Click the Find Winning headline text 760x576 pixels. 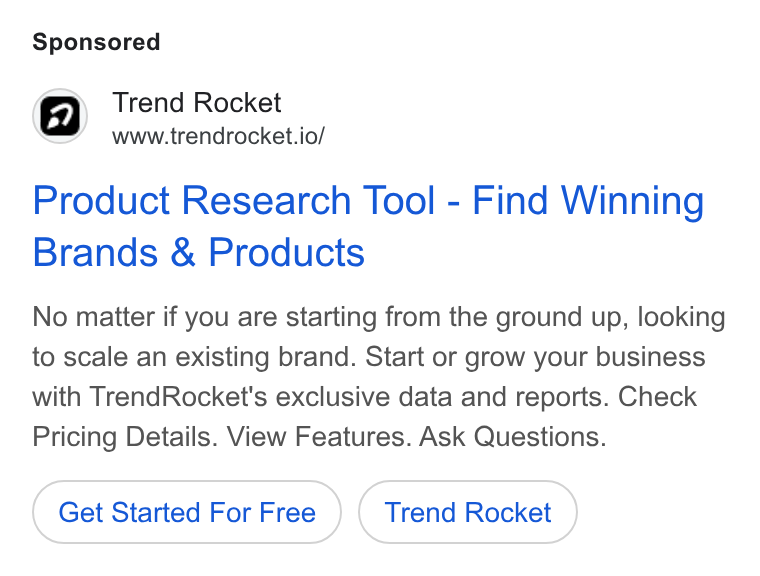tap(588, 200)
